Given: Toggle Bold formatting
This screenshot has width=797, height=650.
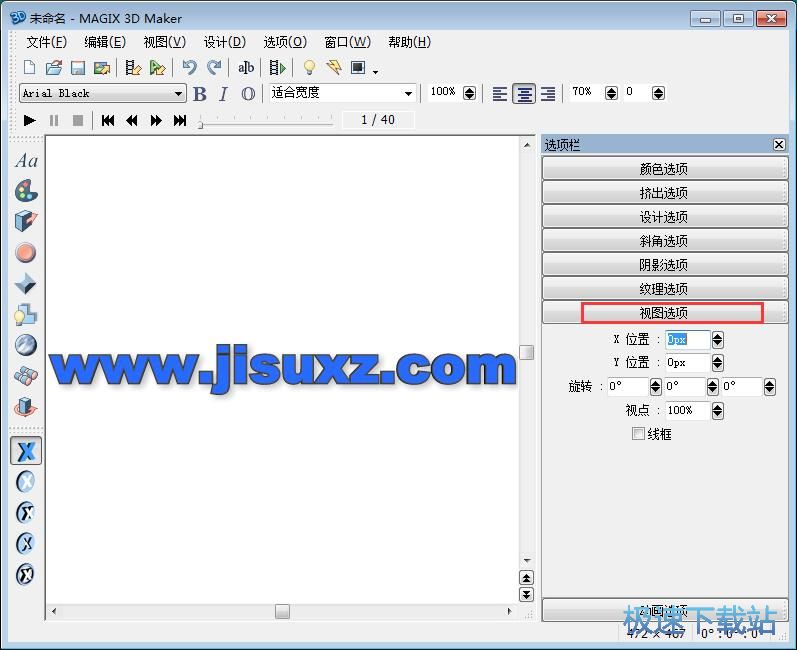Looking at the screenshot, I should [x=200, y=94].
